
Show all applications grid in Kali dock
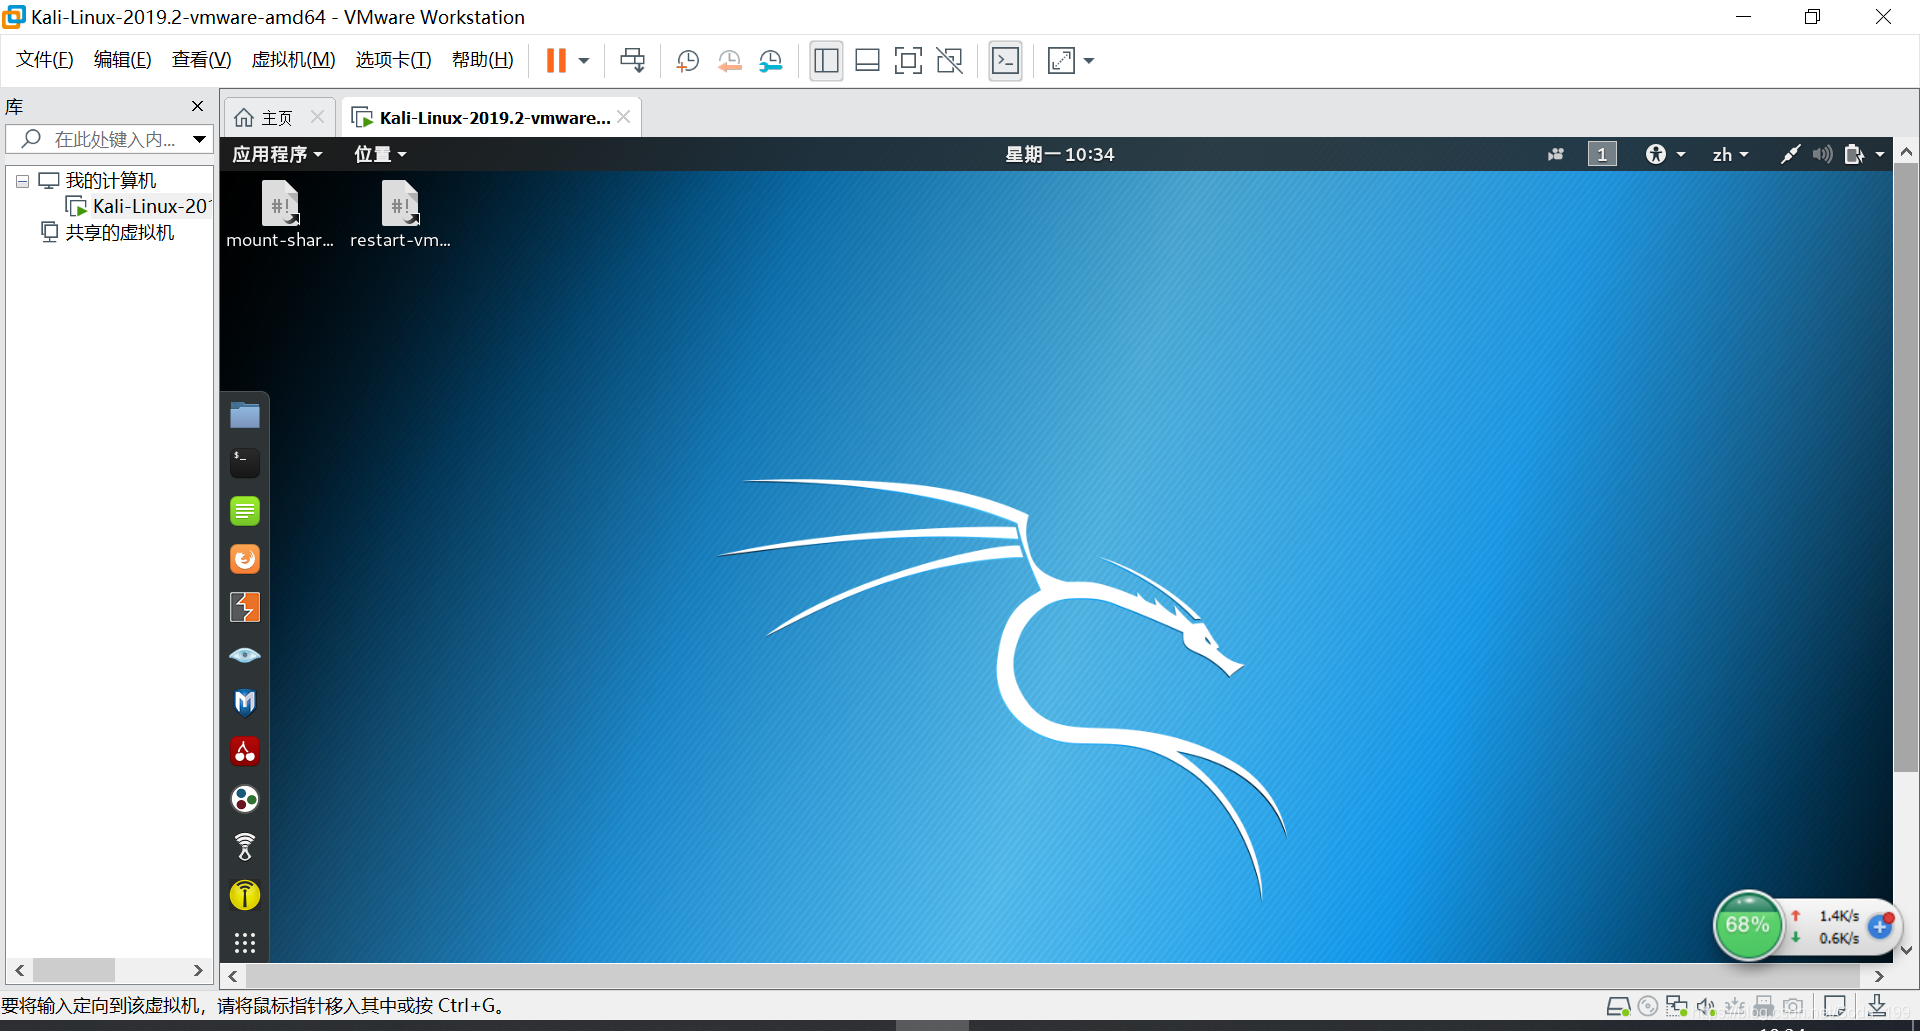[245, 943]
